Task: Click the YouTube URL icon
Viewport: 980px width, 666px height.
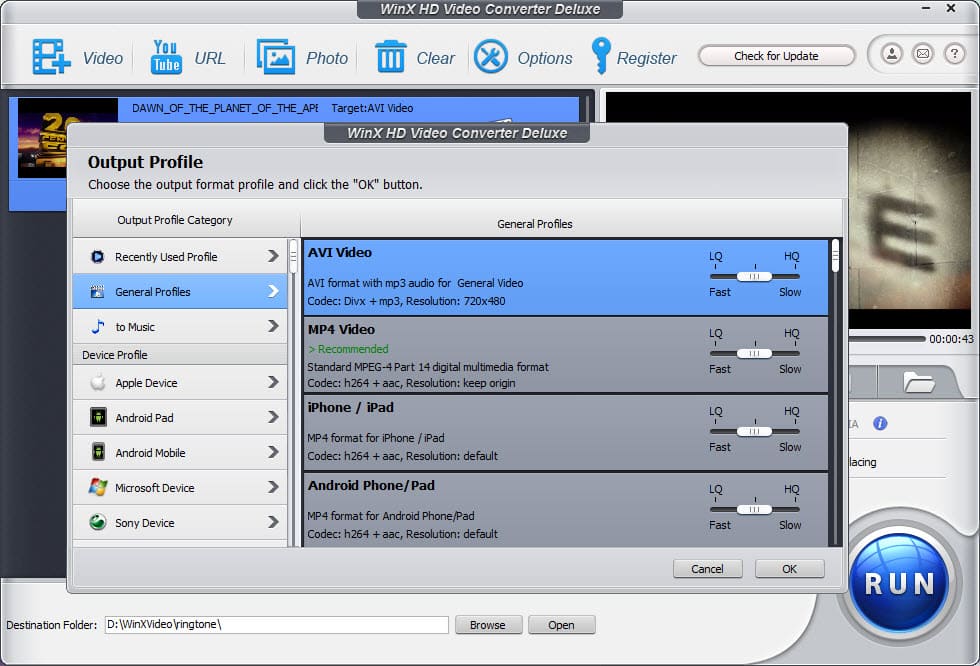Action: 166,57
